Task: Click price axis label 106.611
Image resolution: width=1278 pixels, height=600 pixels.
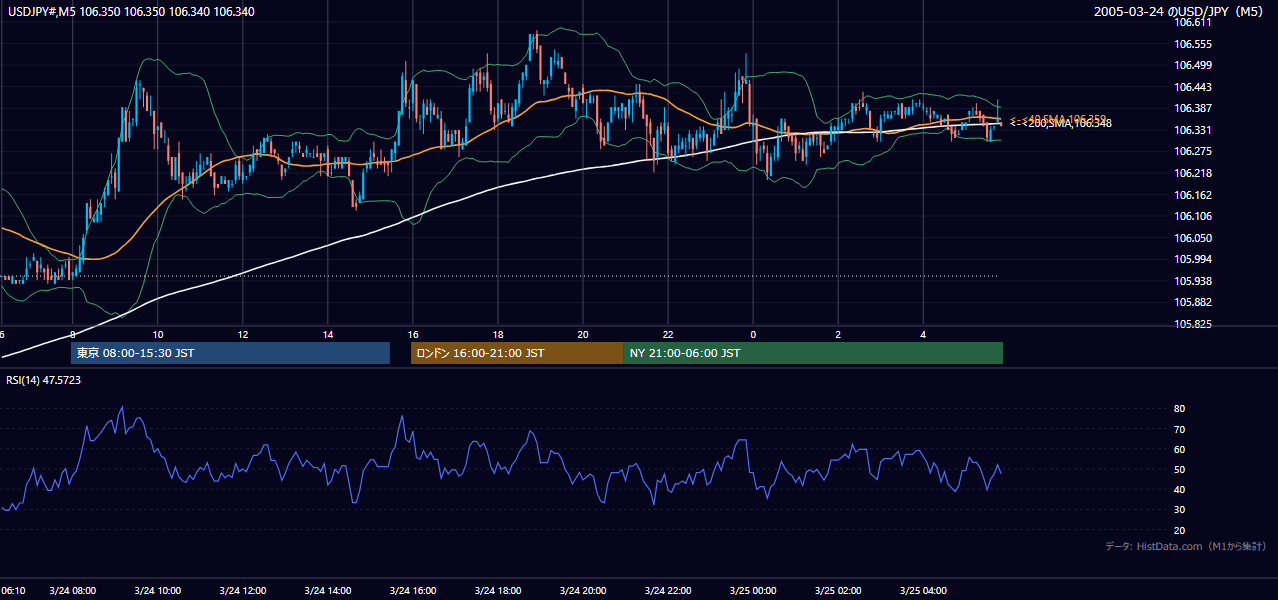Action: [x=1193, y=22]
